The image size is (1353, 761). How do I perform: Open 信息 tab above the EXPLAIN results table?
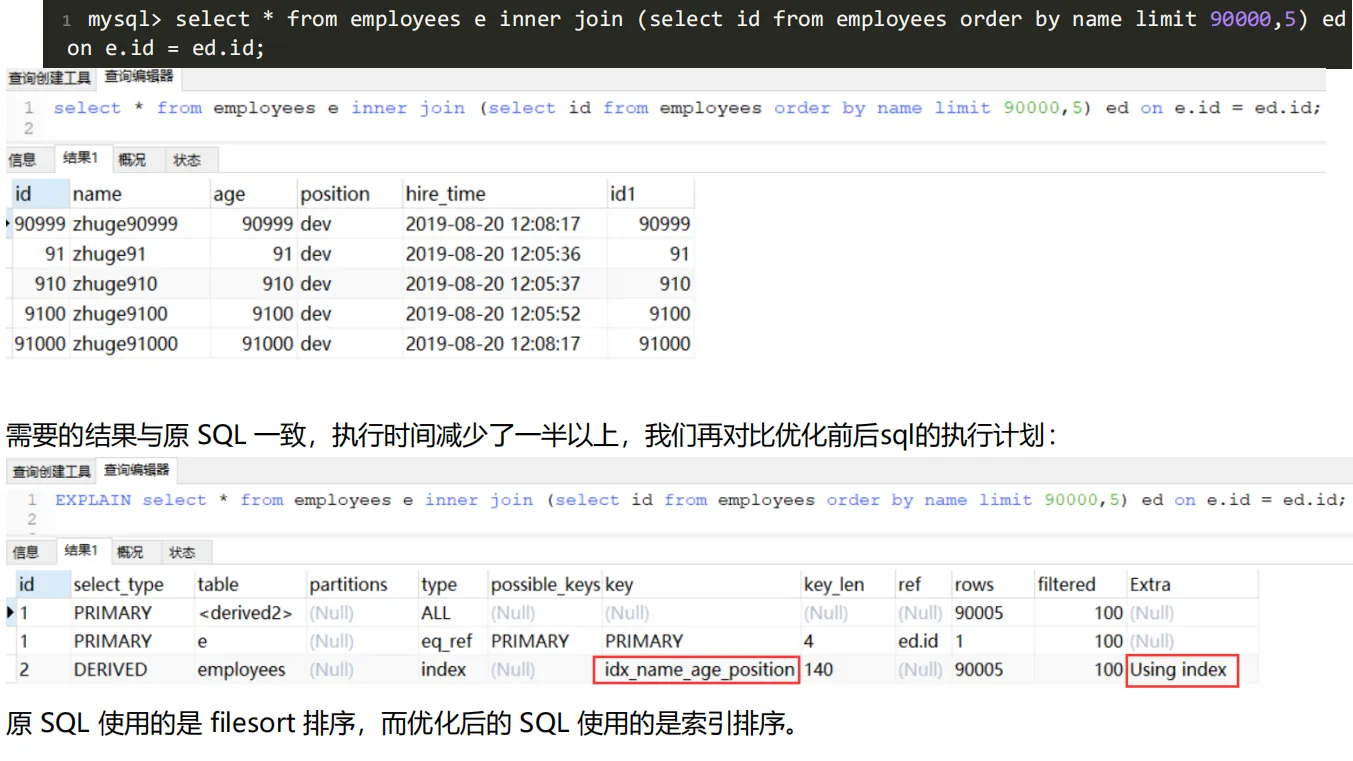[x=26, y=552]
